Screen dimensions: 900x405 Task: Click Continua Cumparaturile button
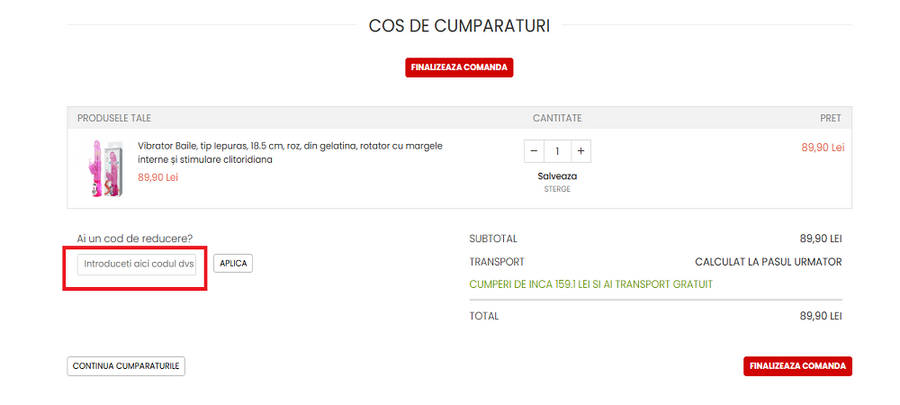pos(126,366)
